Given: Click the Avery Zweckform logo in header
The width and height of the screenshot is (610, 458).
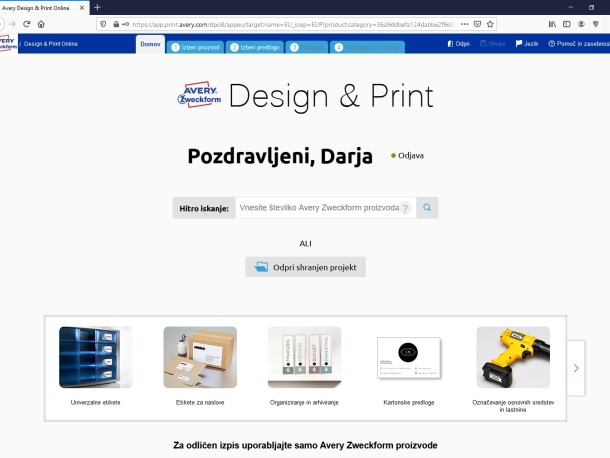Looking at the screenshot, I should coord(9,44).
